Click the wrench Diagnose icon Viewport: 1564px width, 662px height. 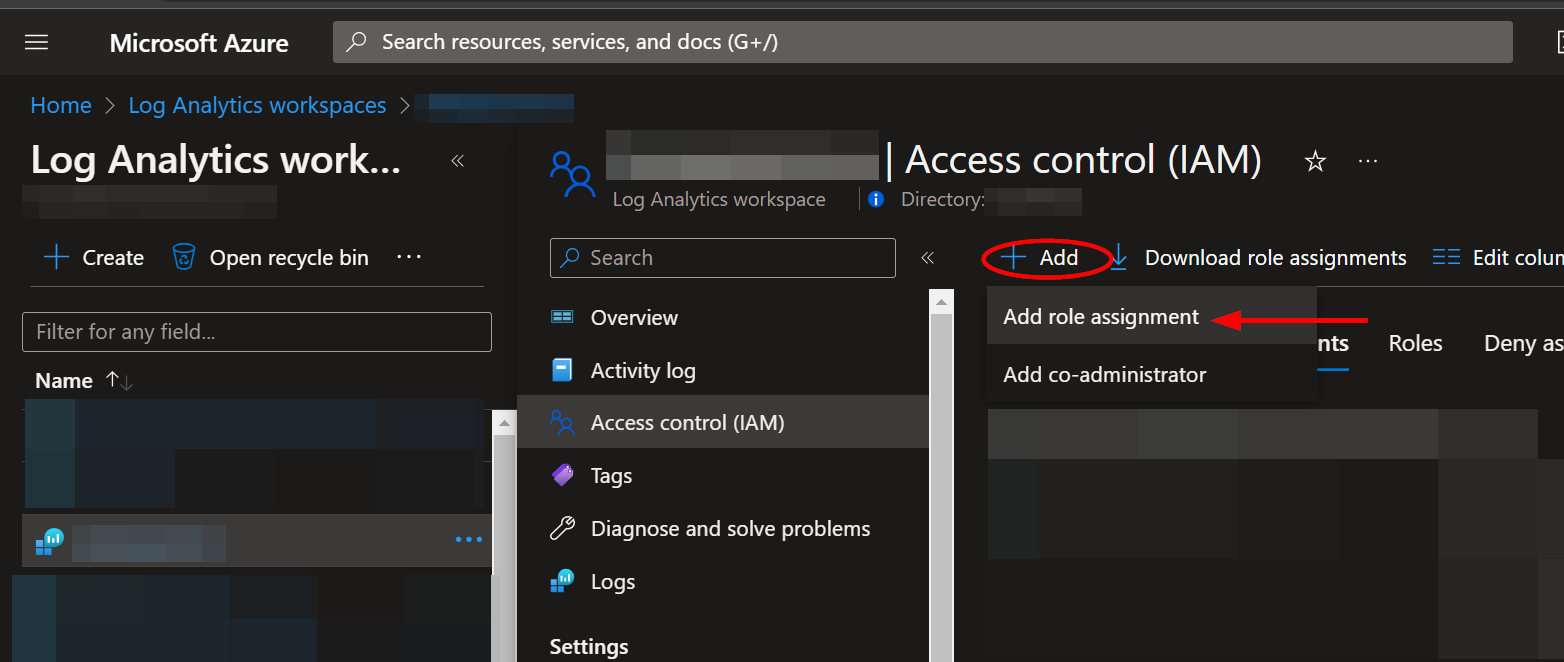(563, 528)
